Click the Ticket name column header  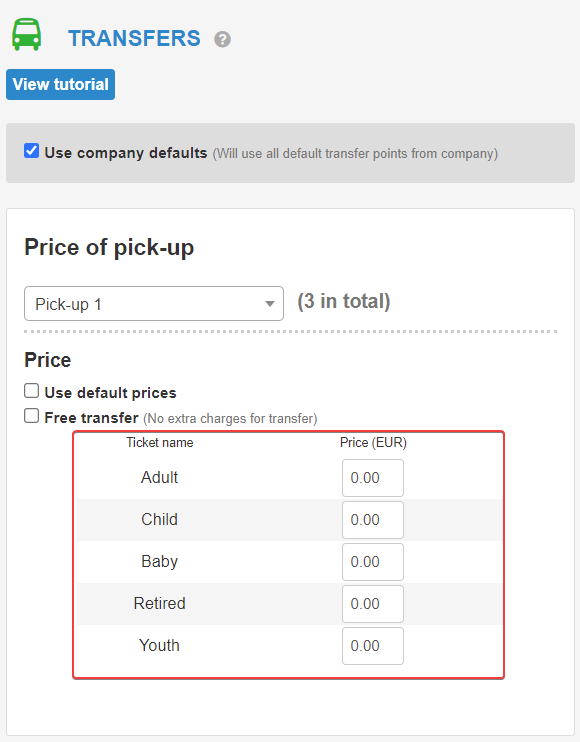tap(160, 442)
